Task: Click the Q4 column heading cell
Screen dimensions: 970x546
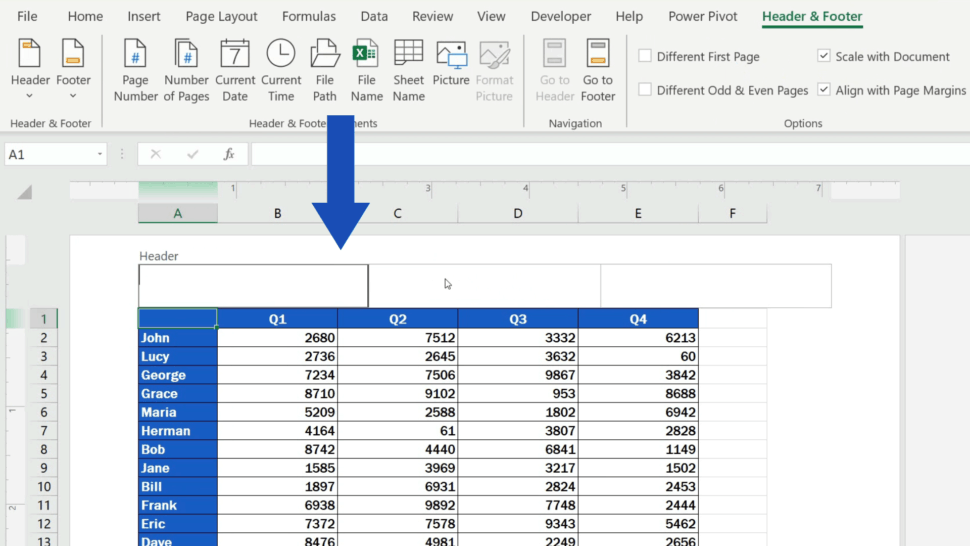Action: pos(638,318)
